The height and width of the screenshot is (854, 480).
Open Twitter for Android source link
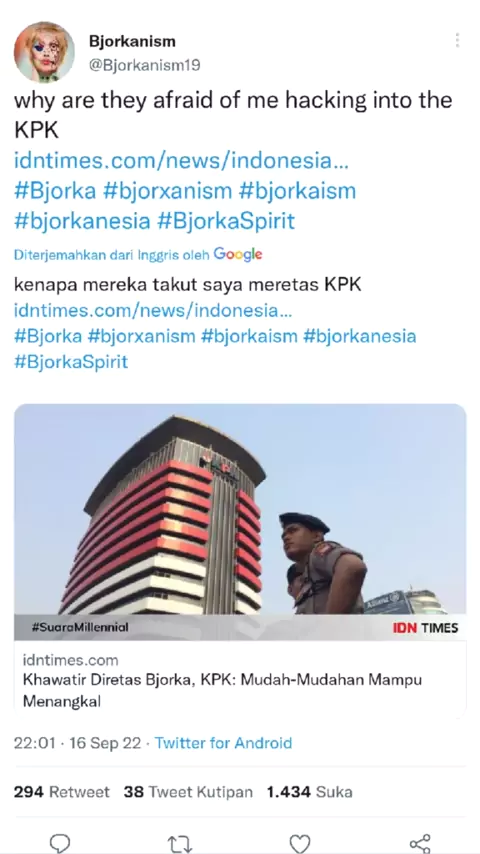[x=223, y=743]
